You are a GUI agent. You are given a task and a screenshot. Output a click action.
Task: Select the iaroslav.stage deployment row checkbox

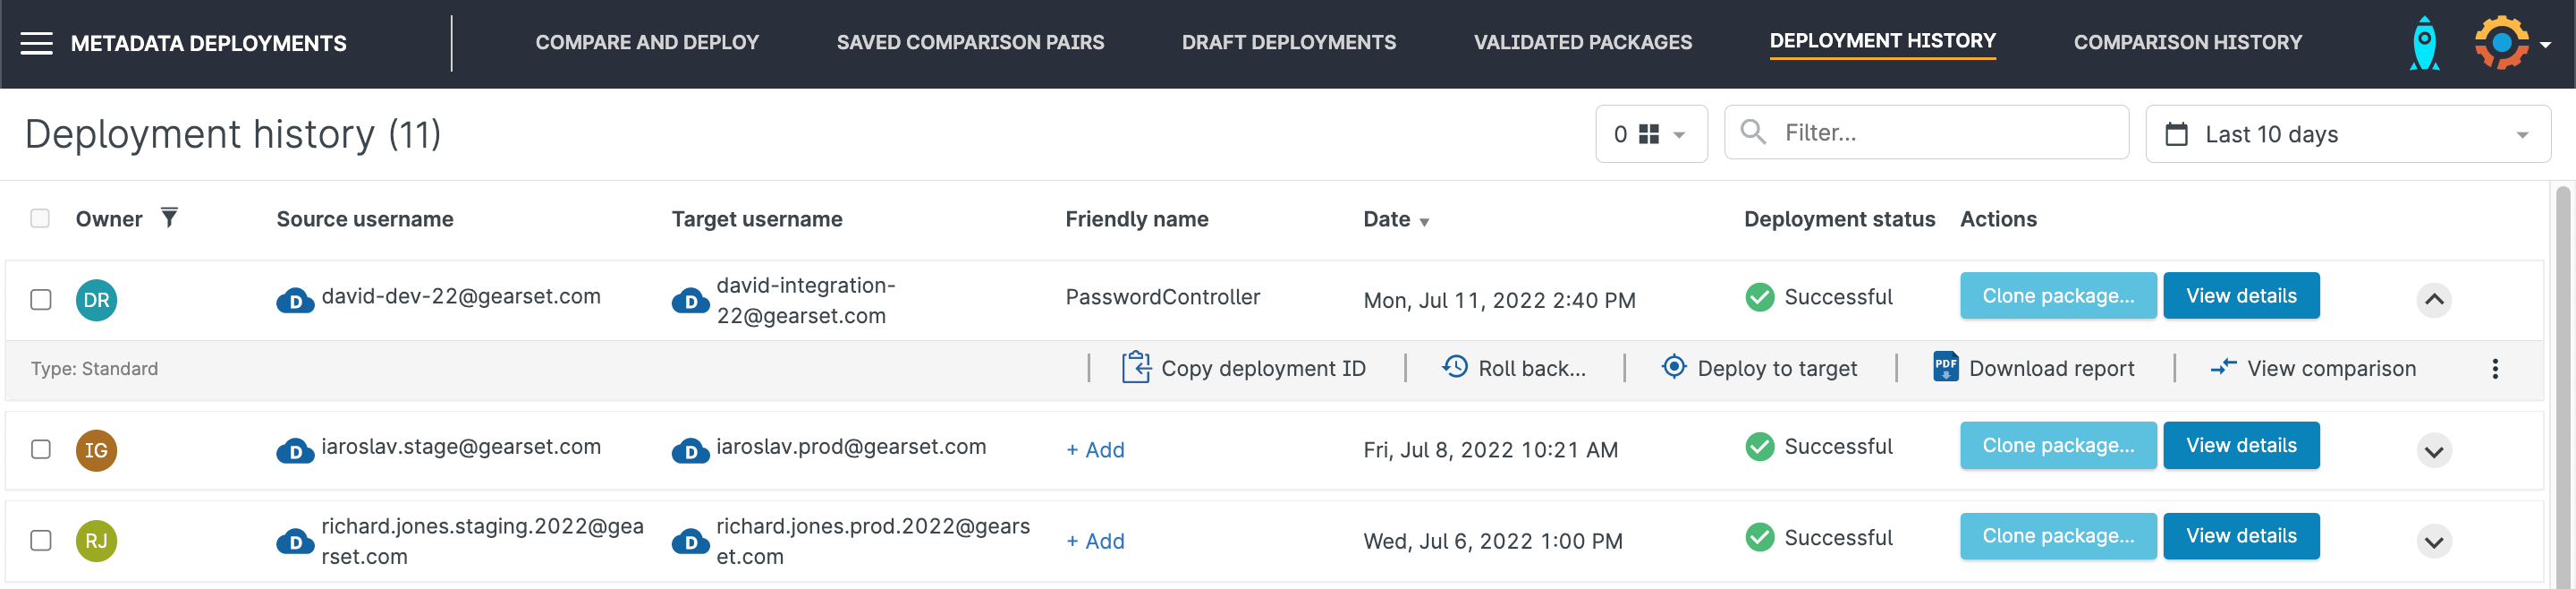(x=41, y=450)
